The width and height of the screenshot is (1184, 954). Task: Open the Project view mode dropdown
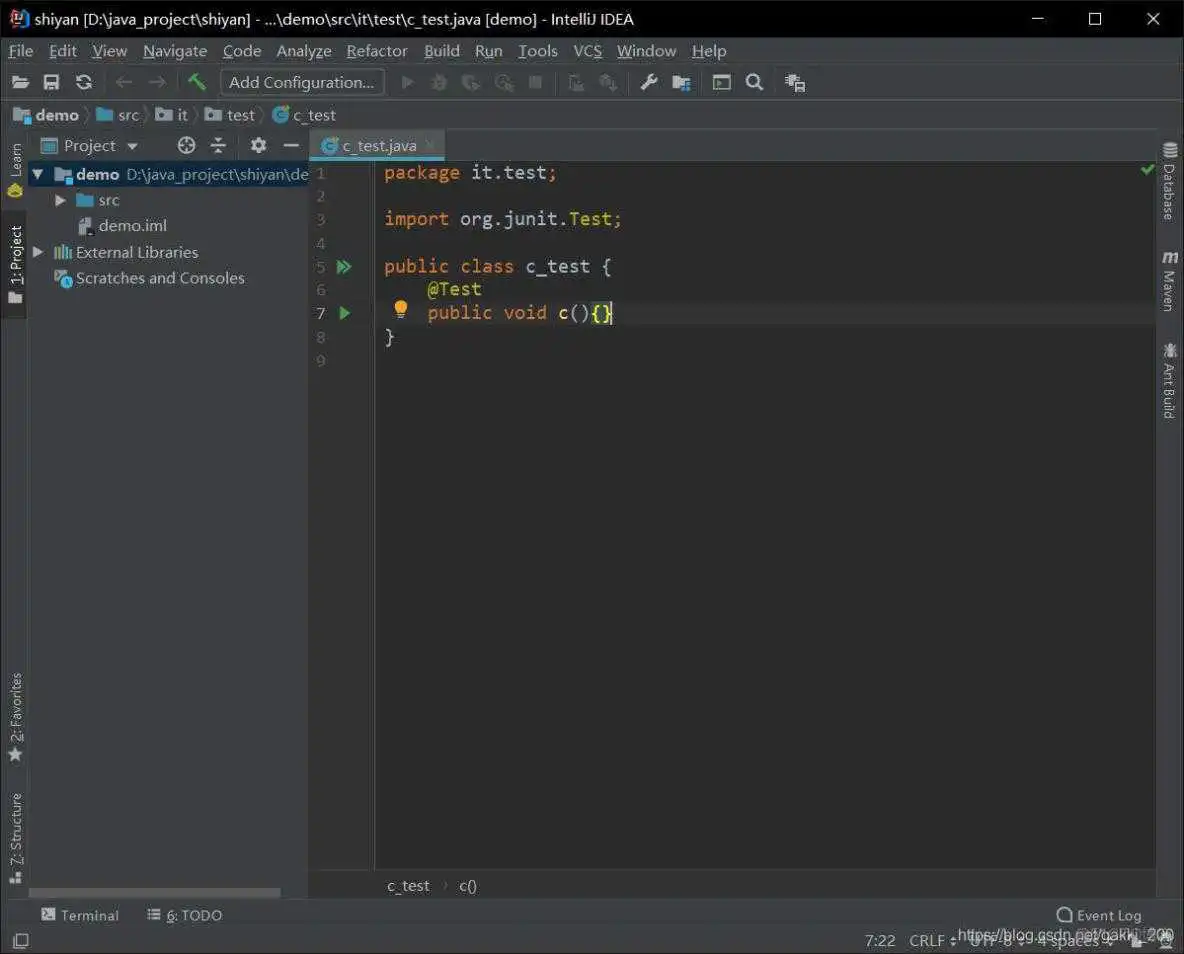132,145
